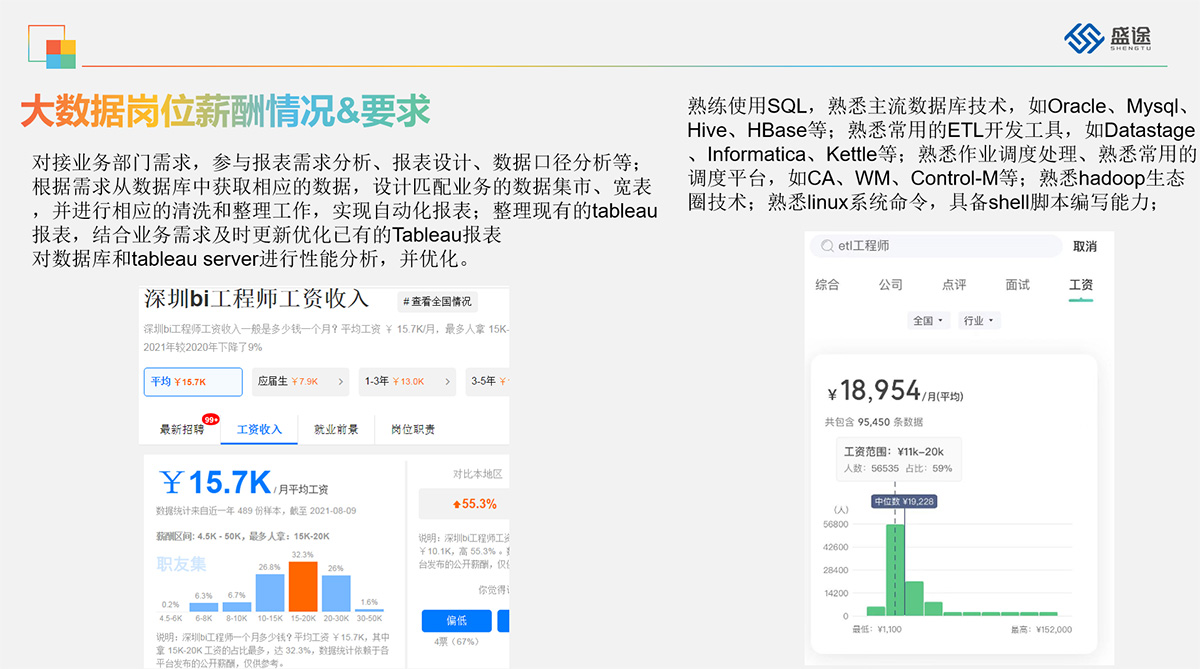The width and height of the screenshot is (1200, 669).
Task: Open the 全国 region dropdown
Action: (x=927, y=321)
